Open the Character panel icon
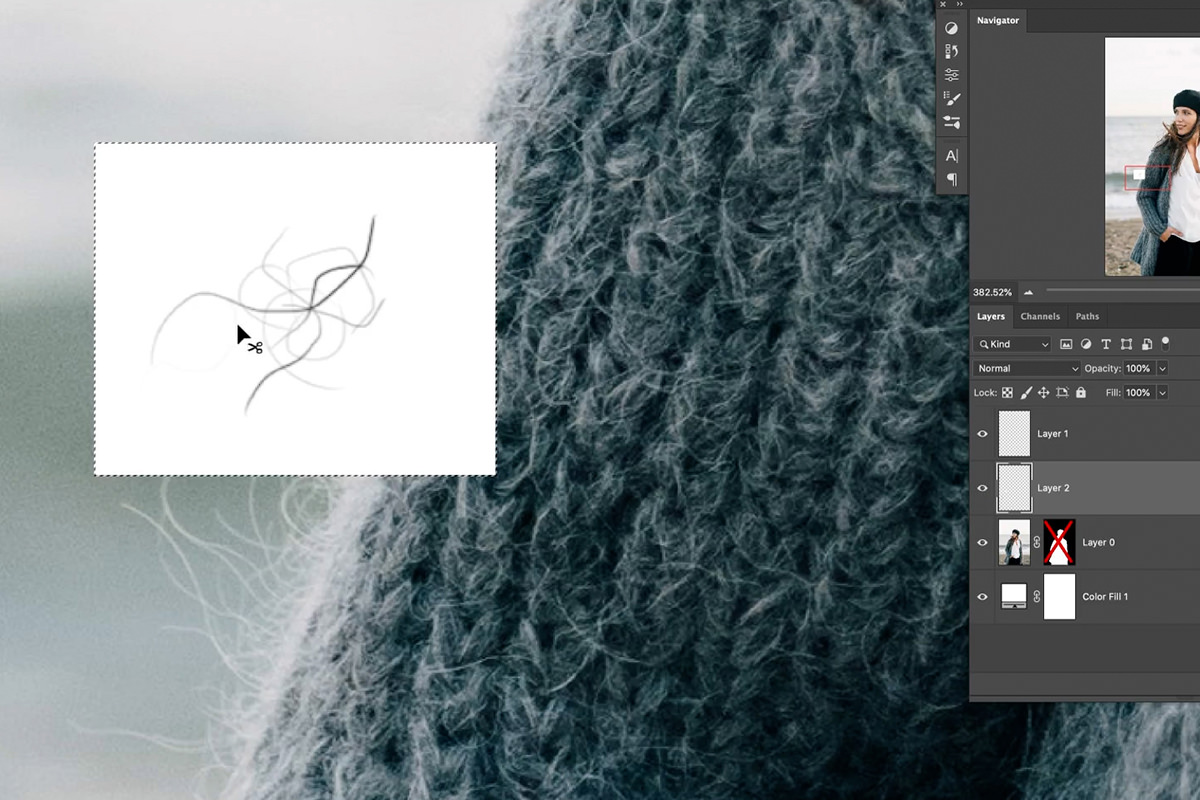The image size is (1200, 800). click(951, 155)
